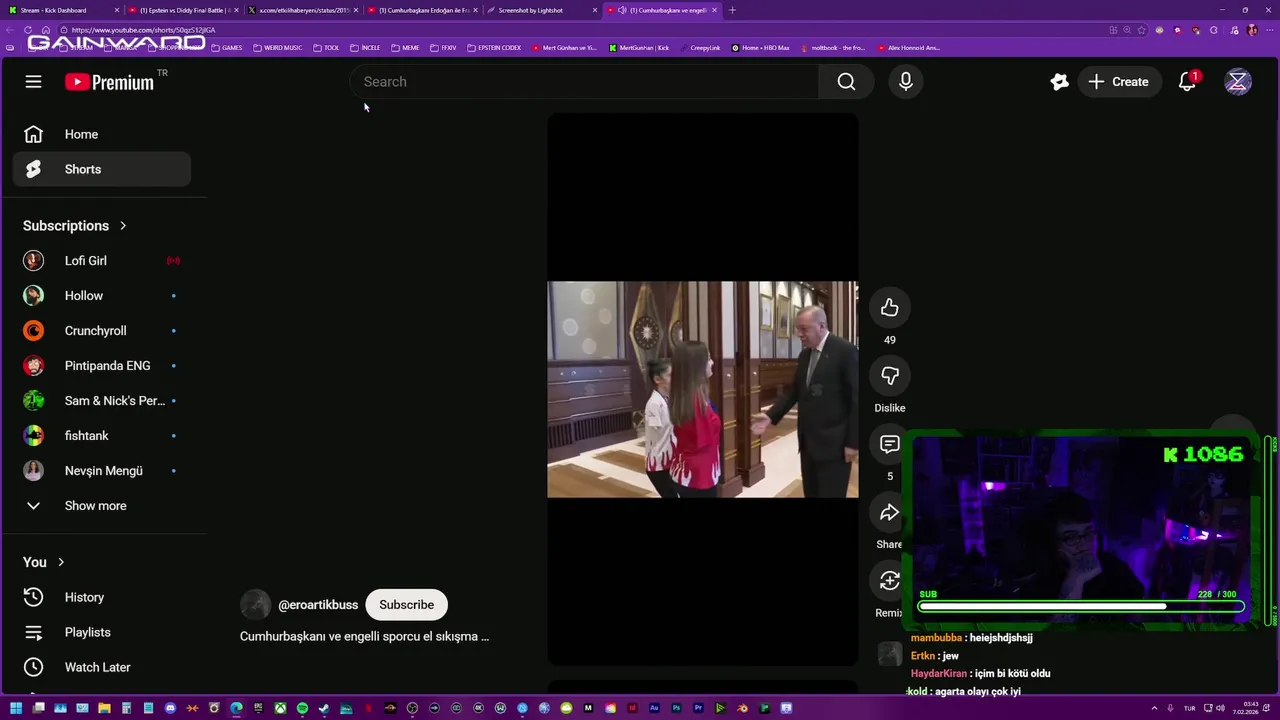This screenshot has width=1280, height=720.
Task: Switch to Epstein vs Diddy Final Battle tab
Action: point(183,10)
